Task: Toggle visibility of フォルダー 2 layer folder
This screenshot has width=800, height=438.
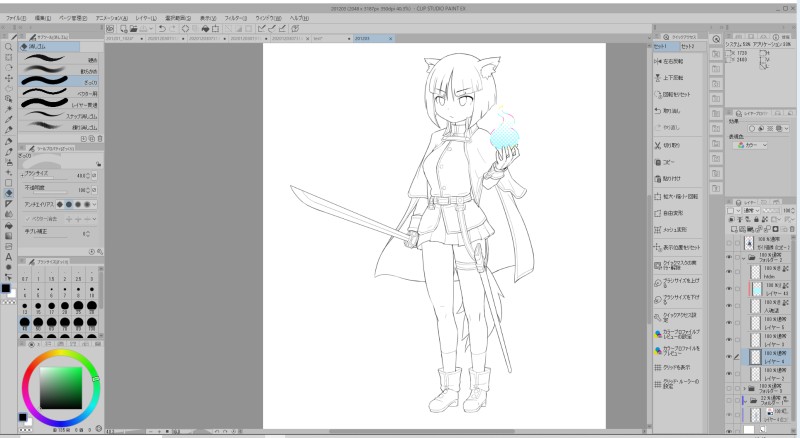Action: (x=729, y=257)
